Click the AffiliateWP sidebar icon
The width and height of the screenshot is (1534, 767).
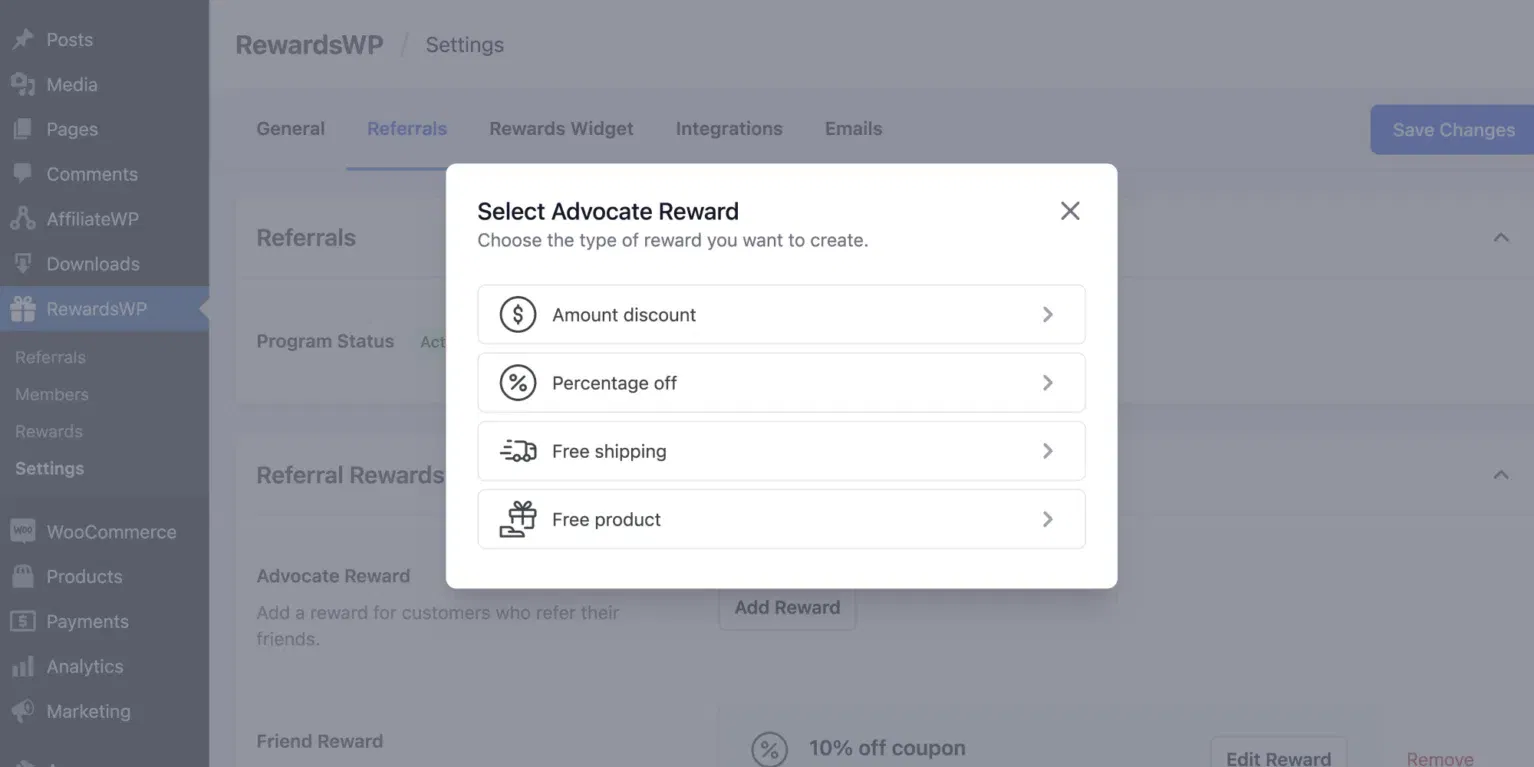tap(22, 219)
